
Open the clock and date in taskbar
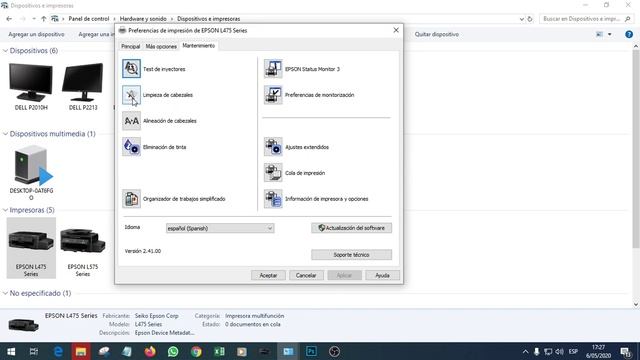(598, 351)
